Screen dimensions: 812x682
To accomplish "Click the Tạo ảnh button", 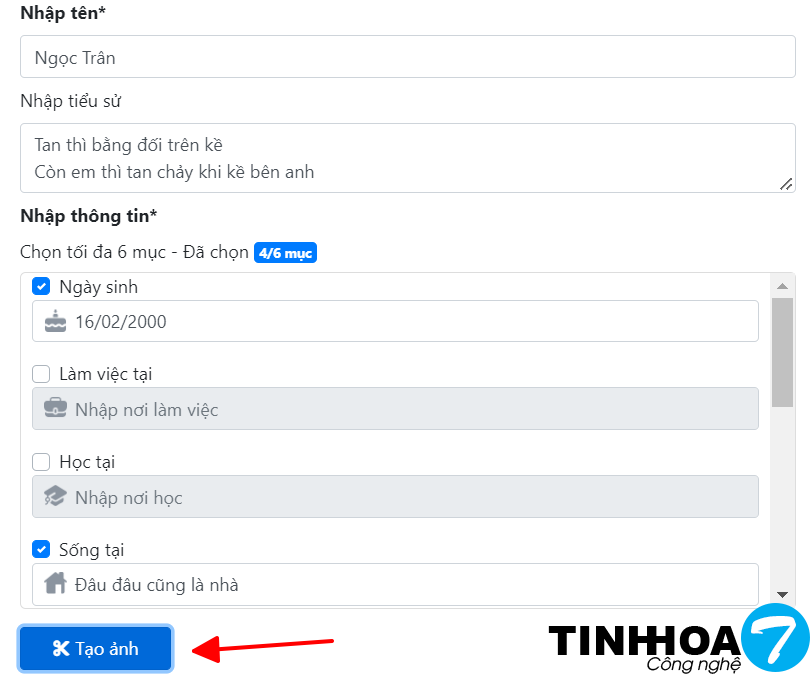I will pyautogui.click(x=96, y=648).
